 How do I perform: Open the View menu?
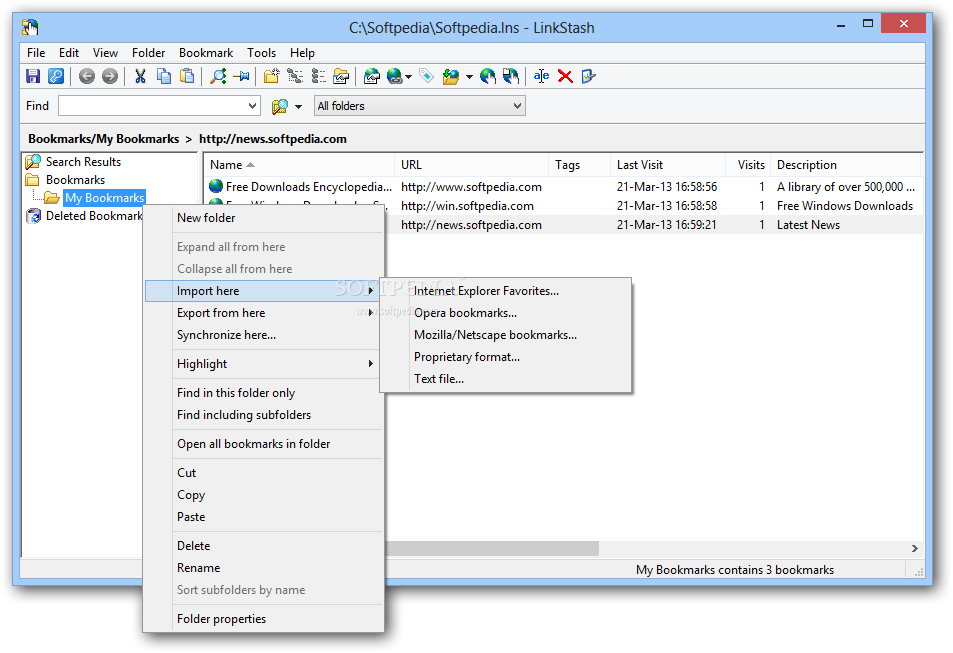pos(105,53)
